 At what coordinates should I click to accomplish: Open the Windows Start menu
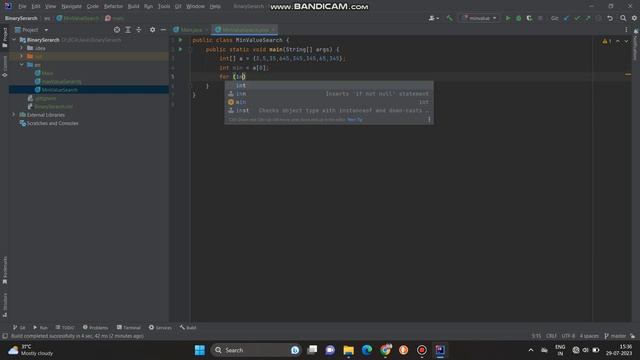point(200,350)
